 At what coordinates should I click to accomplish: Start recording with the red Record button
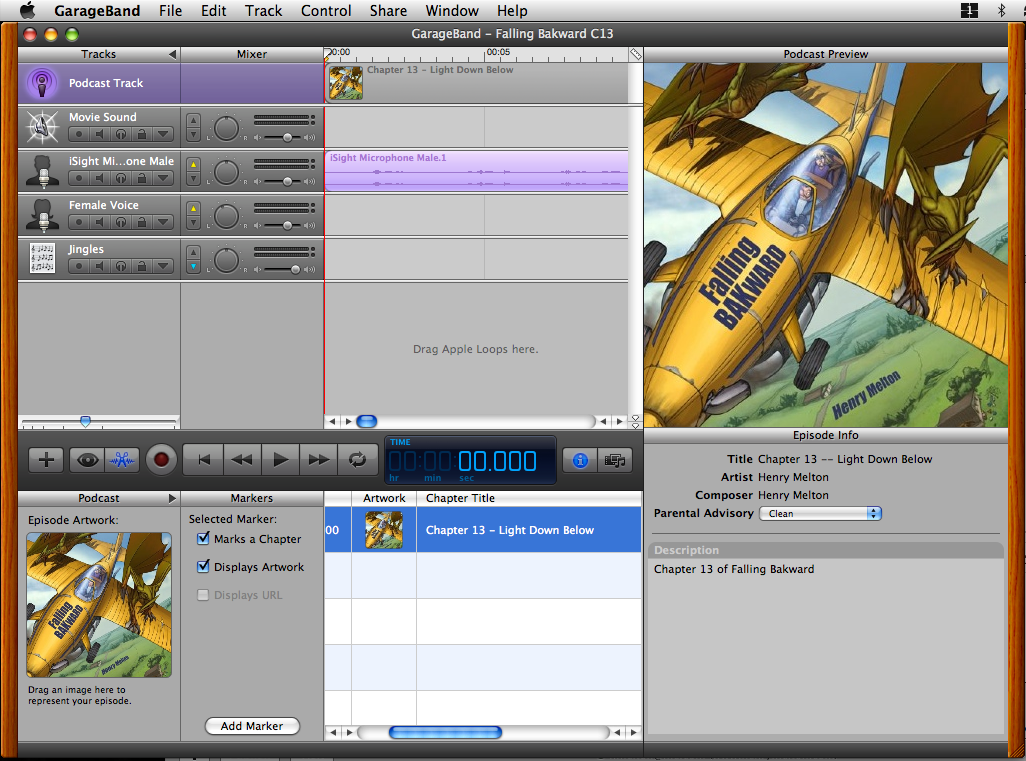[x=161, y=460]
